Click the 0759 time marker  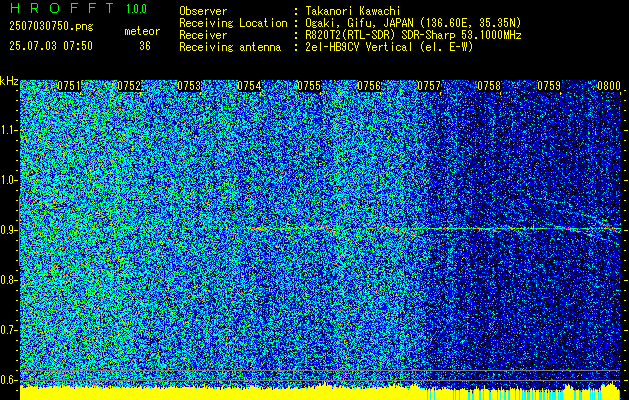pos(549,86)
